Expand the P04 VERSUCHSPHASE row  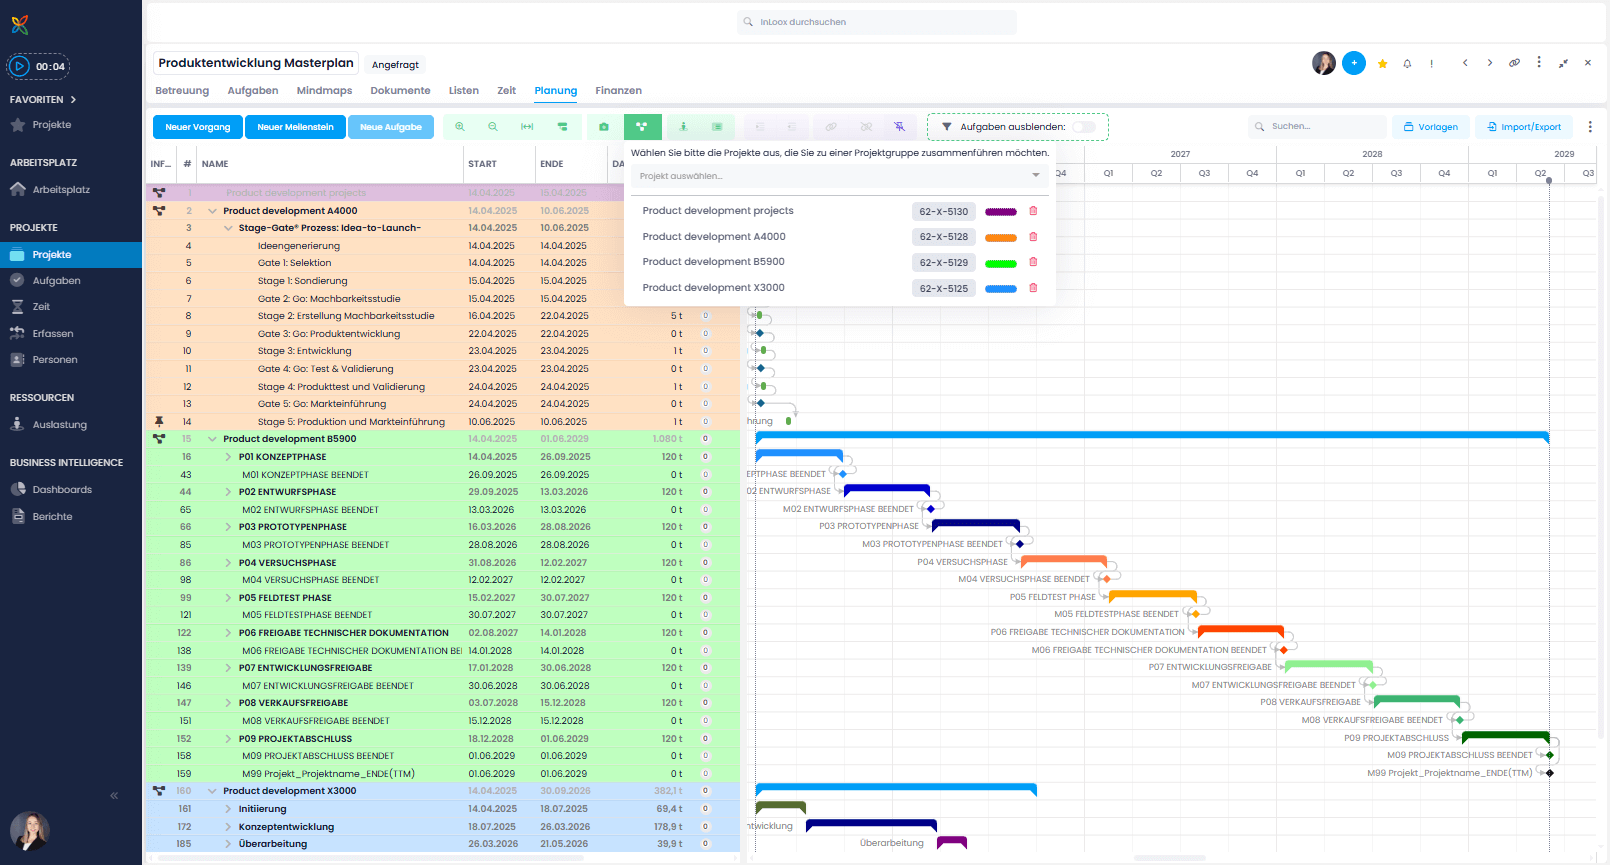tap(228, 563)
